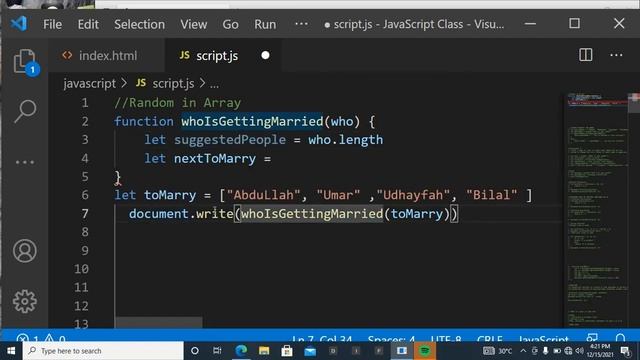Show hidden system tray icons chevron
Image resolution: width=640 pixels, height=360 pixels.
[523, 351]
